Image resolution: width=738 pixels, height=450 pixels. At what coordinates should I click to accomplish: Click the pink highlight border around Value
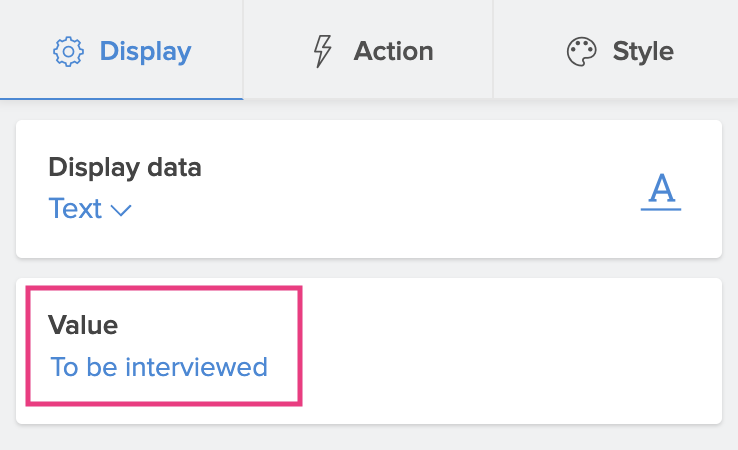(x=300, y=346)
